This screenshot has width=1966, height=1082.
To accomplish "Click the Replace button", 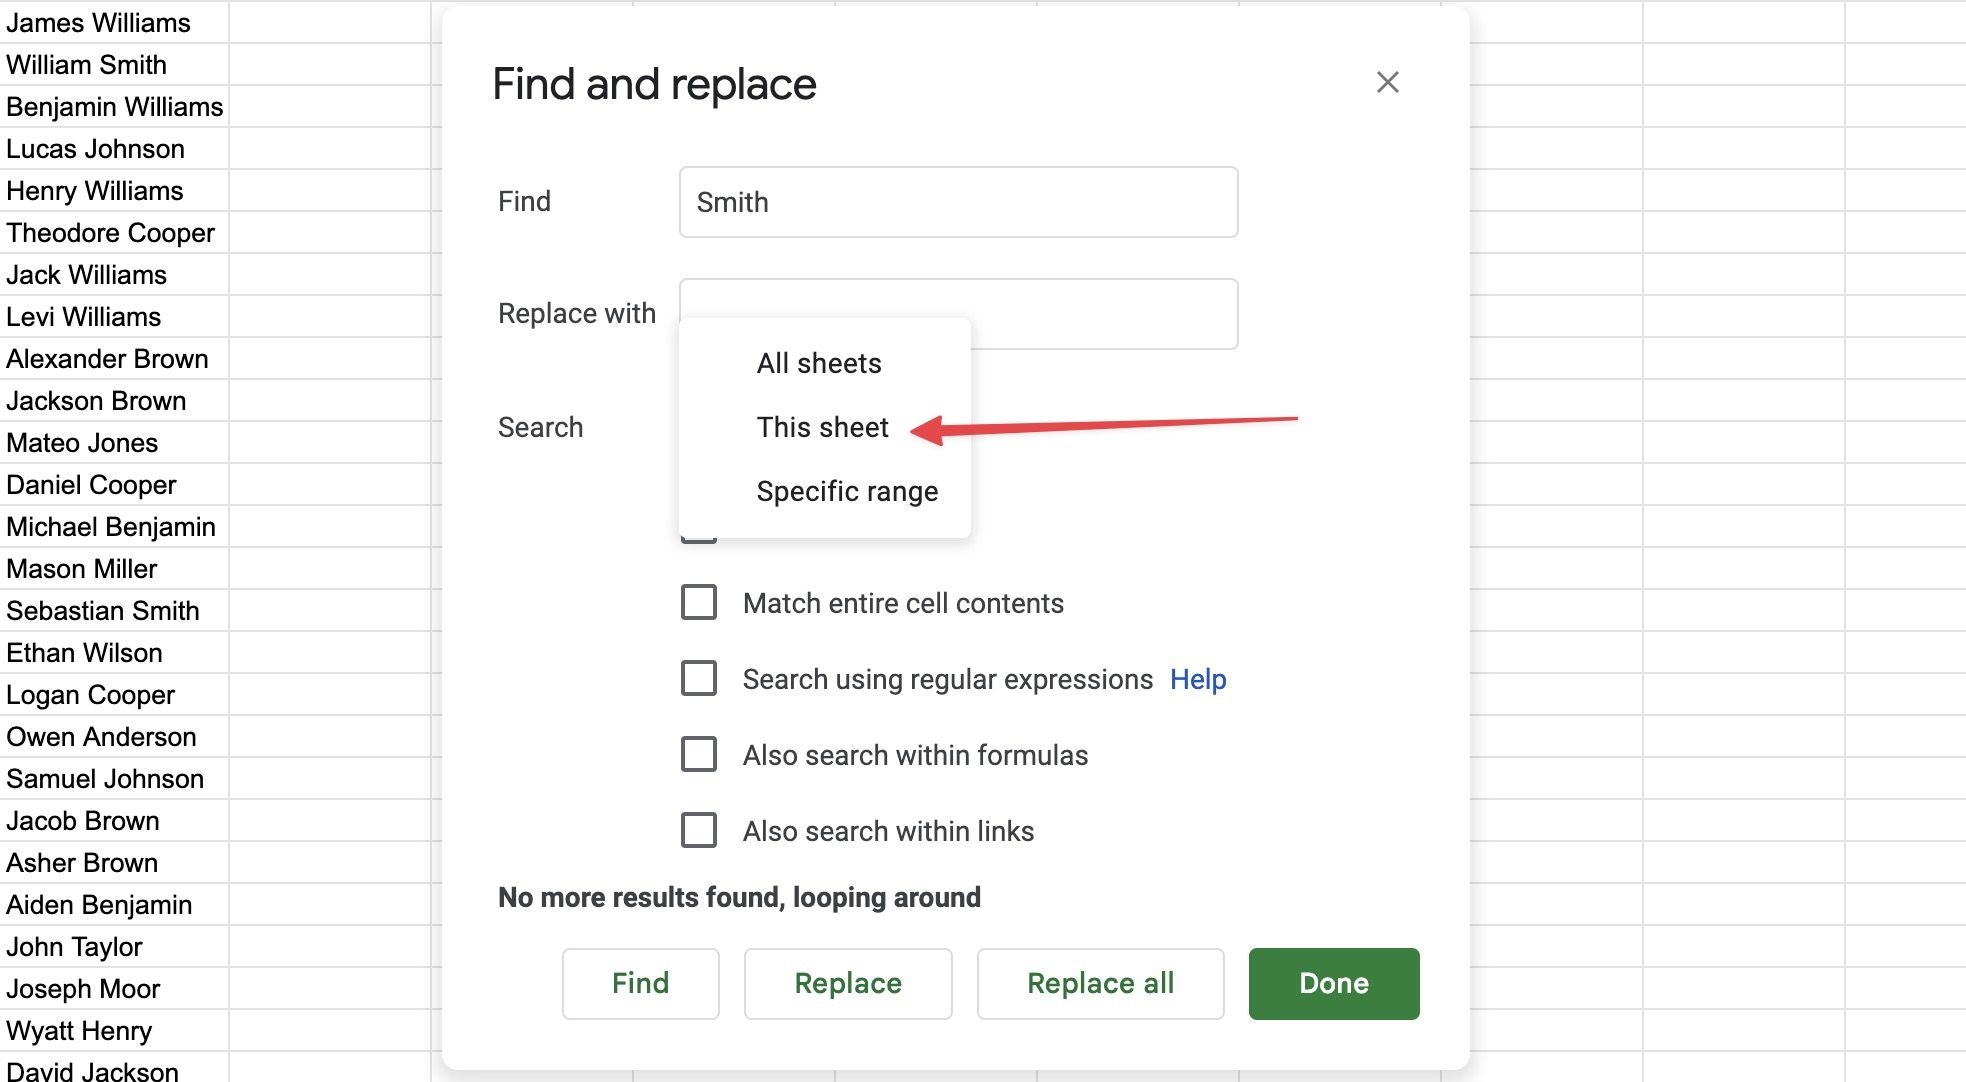I will coord(847,984).
